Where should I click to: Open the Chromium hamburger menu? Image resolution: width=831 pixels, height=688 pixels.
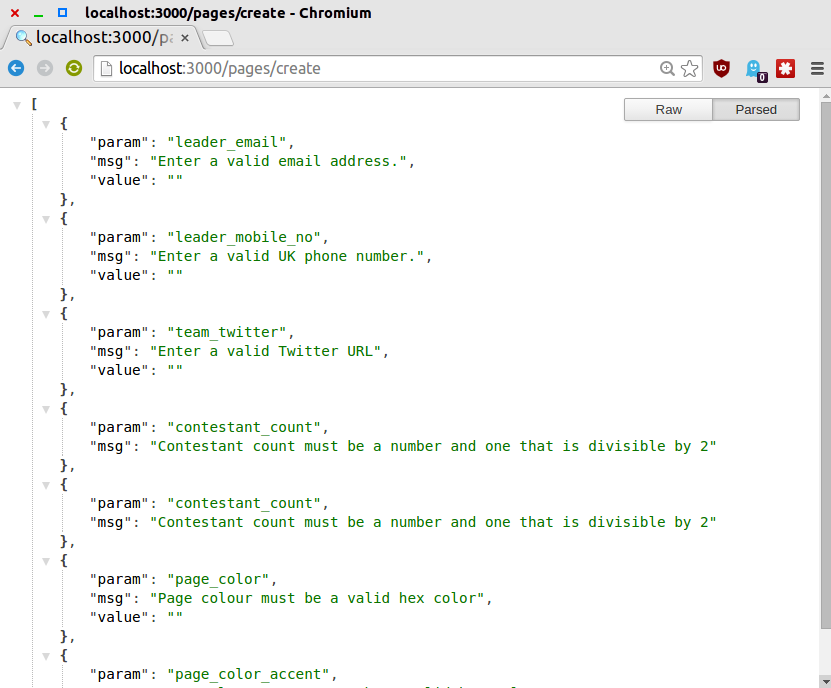pyautogui.click(x=816, y=68)
